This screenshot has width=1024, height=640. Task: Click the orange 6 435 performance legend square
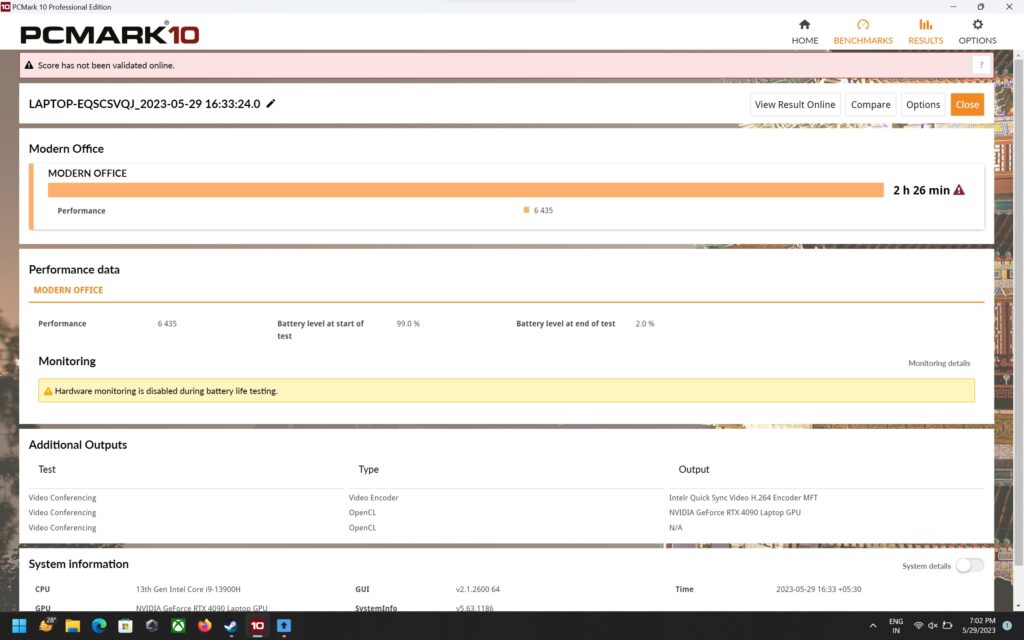[x=526, y=210]
